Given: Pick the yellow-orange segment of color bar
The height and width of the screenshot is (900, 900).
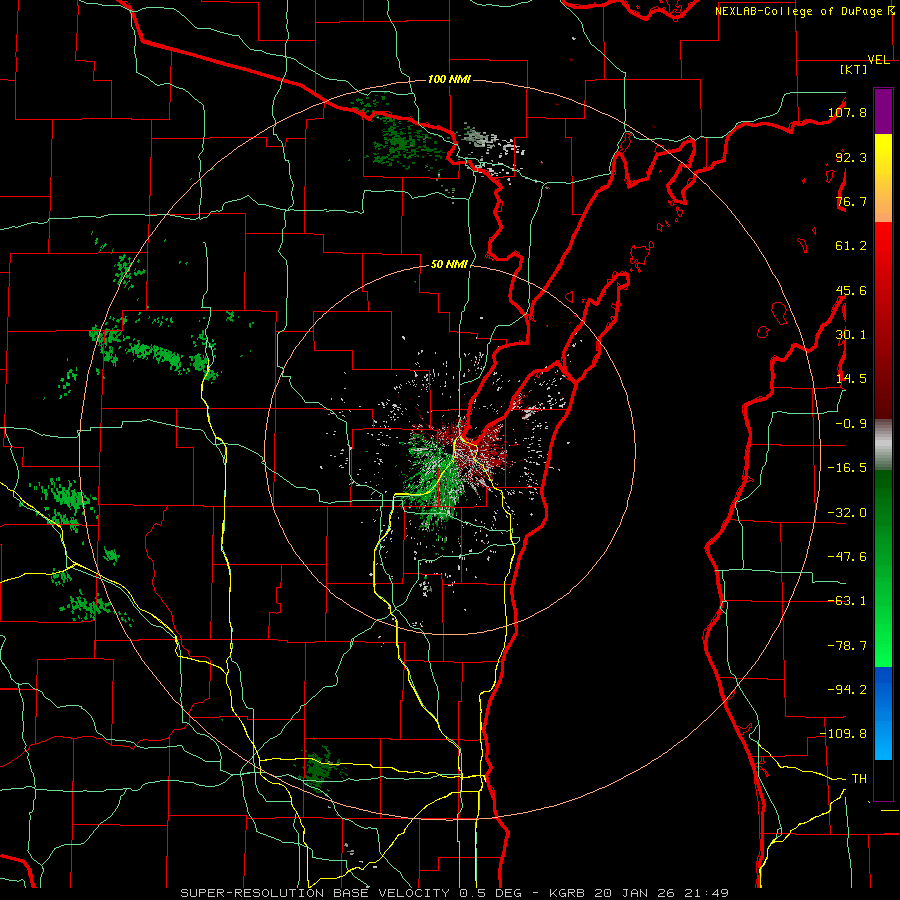Looking at the screenshot, I should [883, 178].
